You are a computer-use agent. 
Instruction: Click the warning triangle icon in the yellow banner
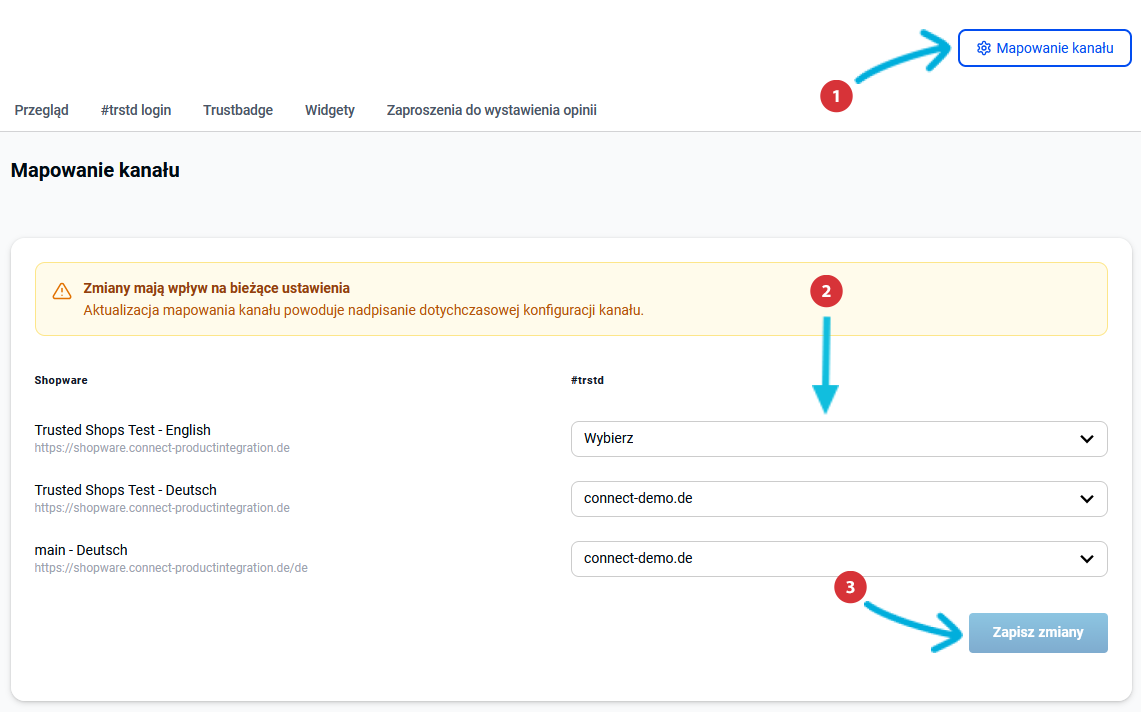coord(62,291)
